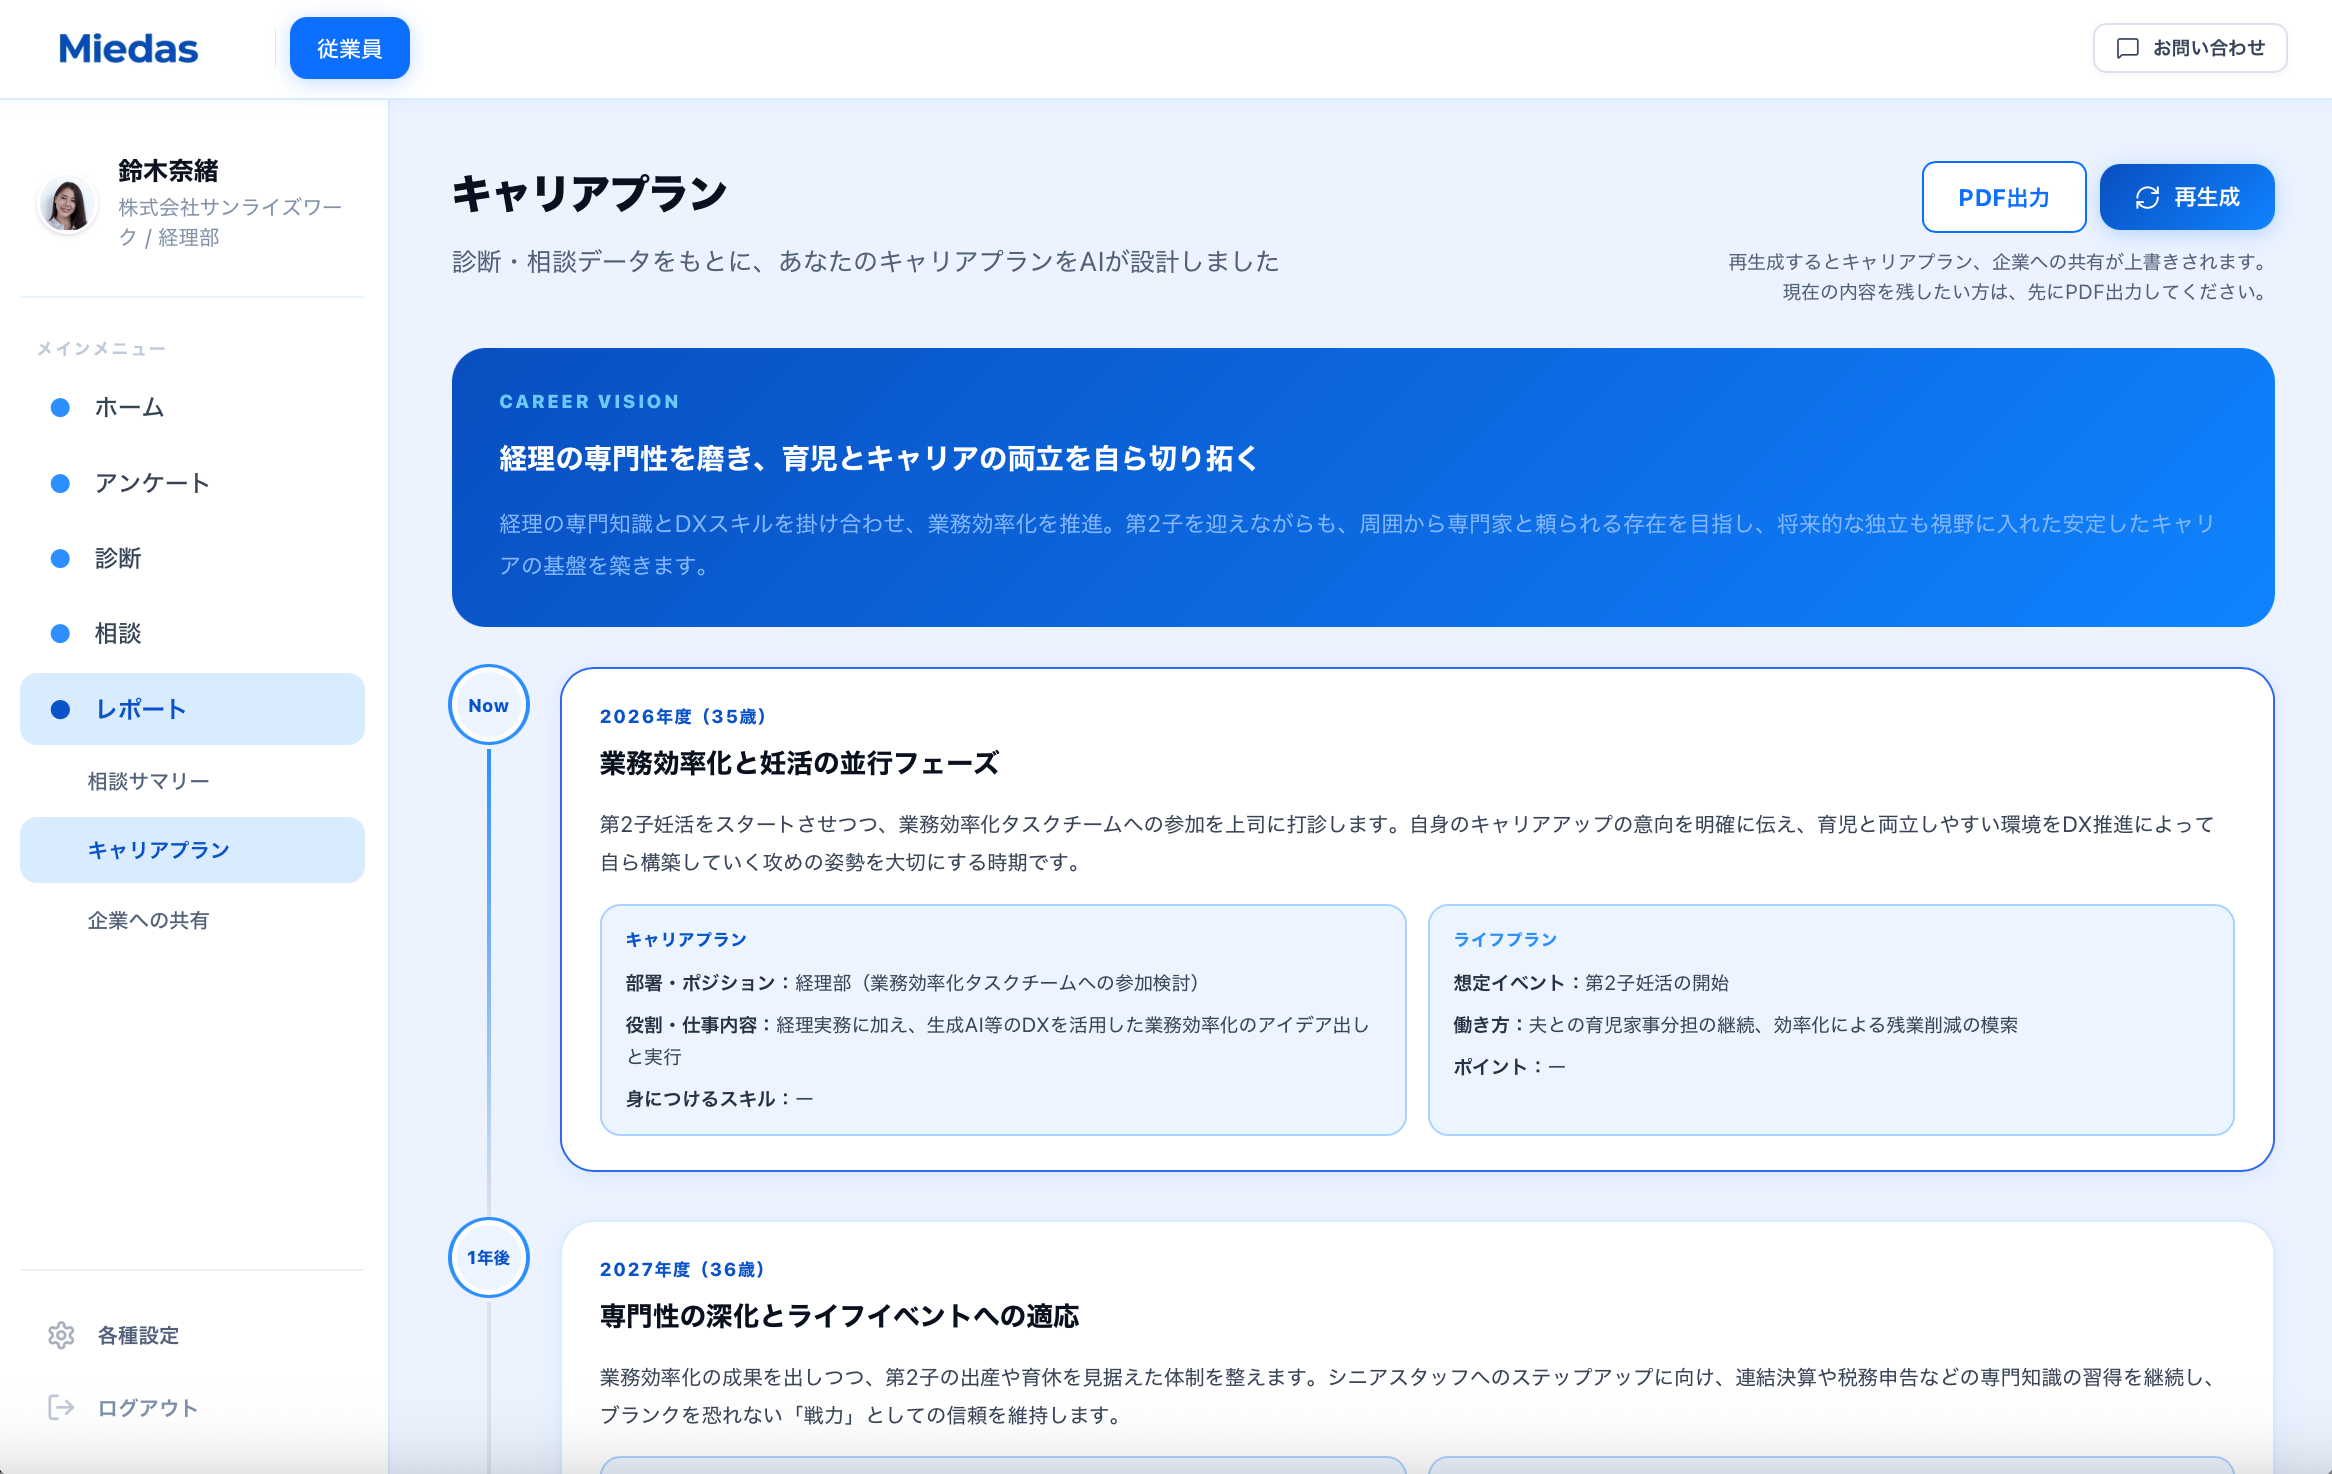Click the 再生成すると overwrite warning note
This screenshot has height=1474, width=2332.
pyautogui.click(x=1999, y=276)
